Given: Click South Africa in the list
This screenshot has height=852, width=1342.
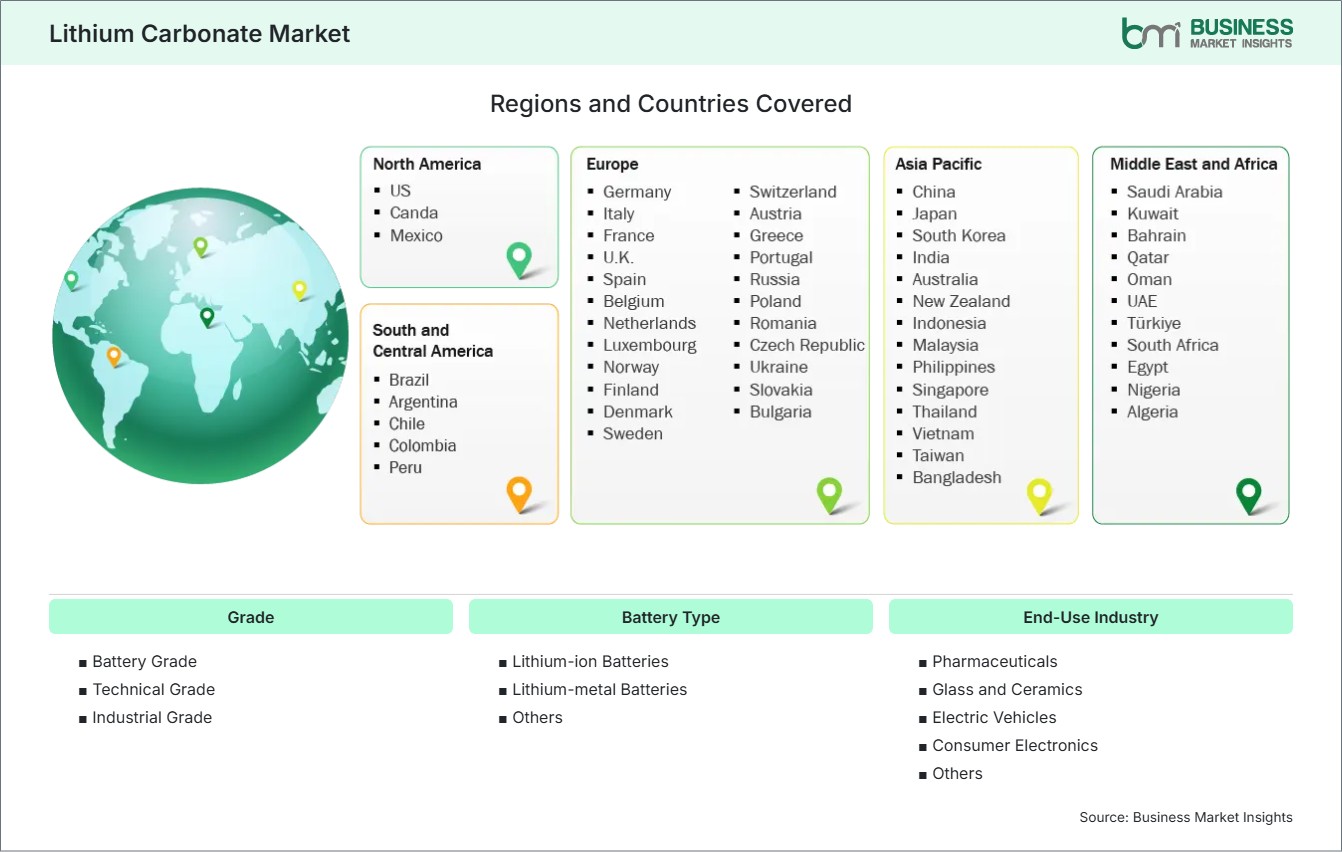Looking at the screenshot, I should tap(1173, 345).
